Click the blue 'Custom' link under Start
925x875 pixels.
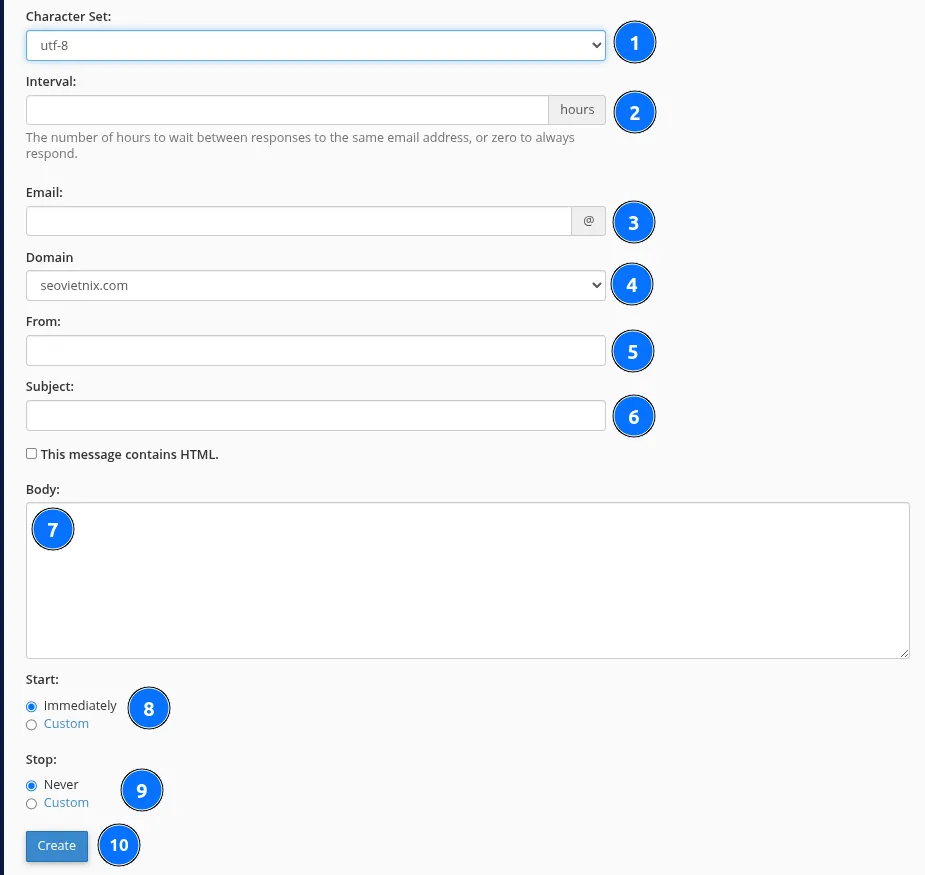point(66,723)
